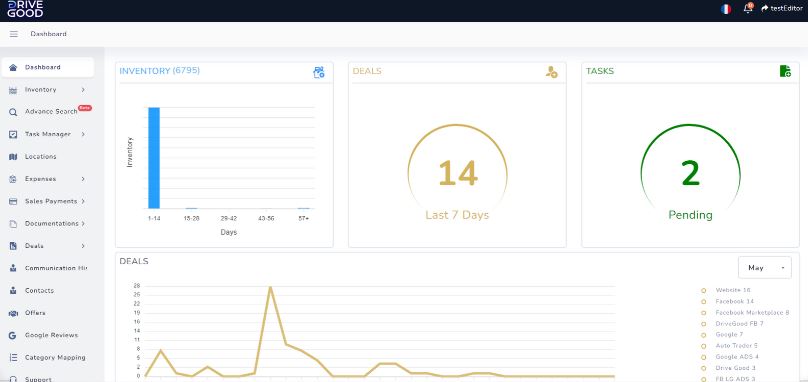Toggle Drive Good 3 legend series
This screenshot has height=382, width=808.
tap(729, 368)
